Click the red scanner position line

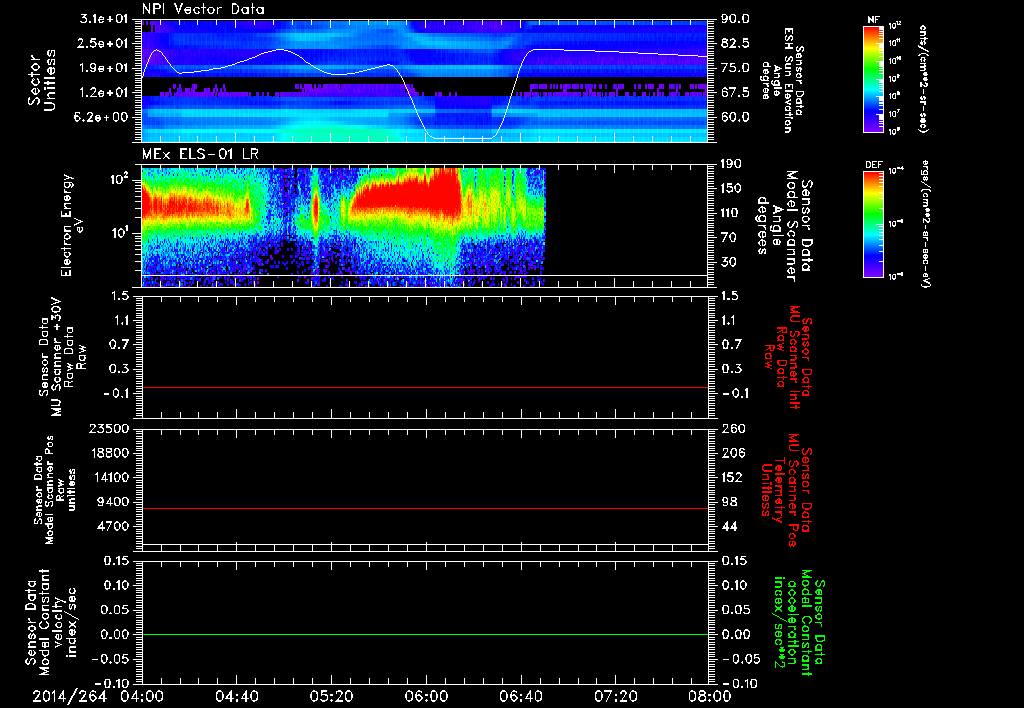coord(424,509)
